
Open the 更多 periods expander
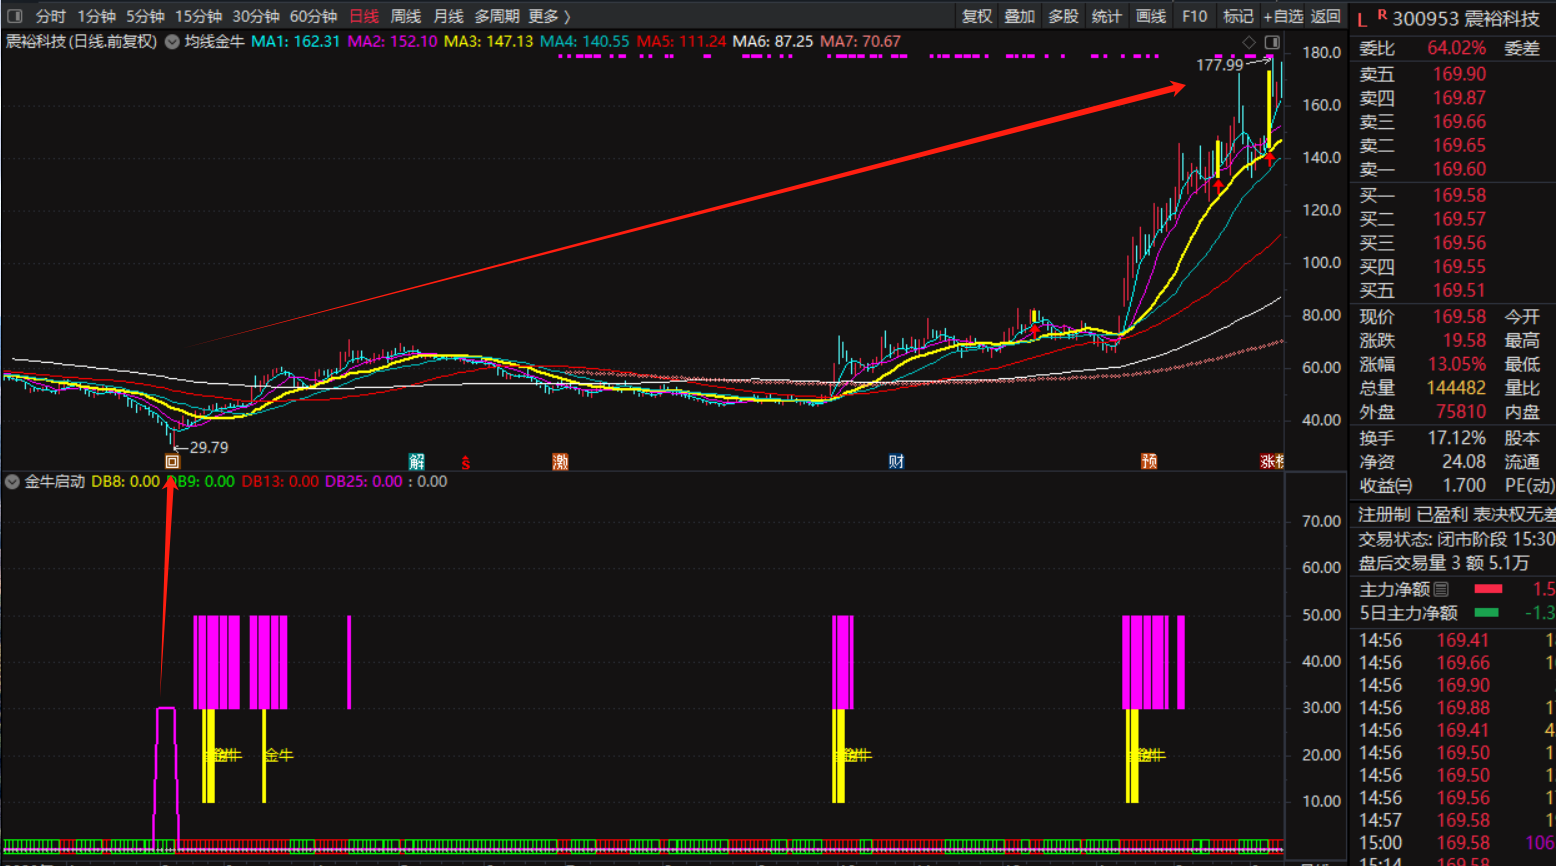pyautogui.click(x=549, y=16)
